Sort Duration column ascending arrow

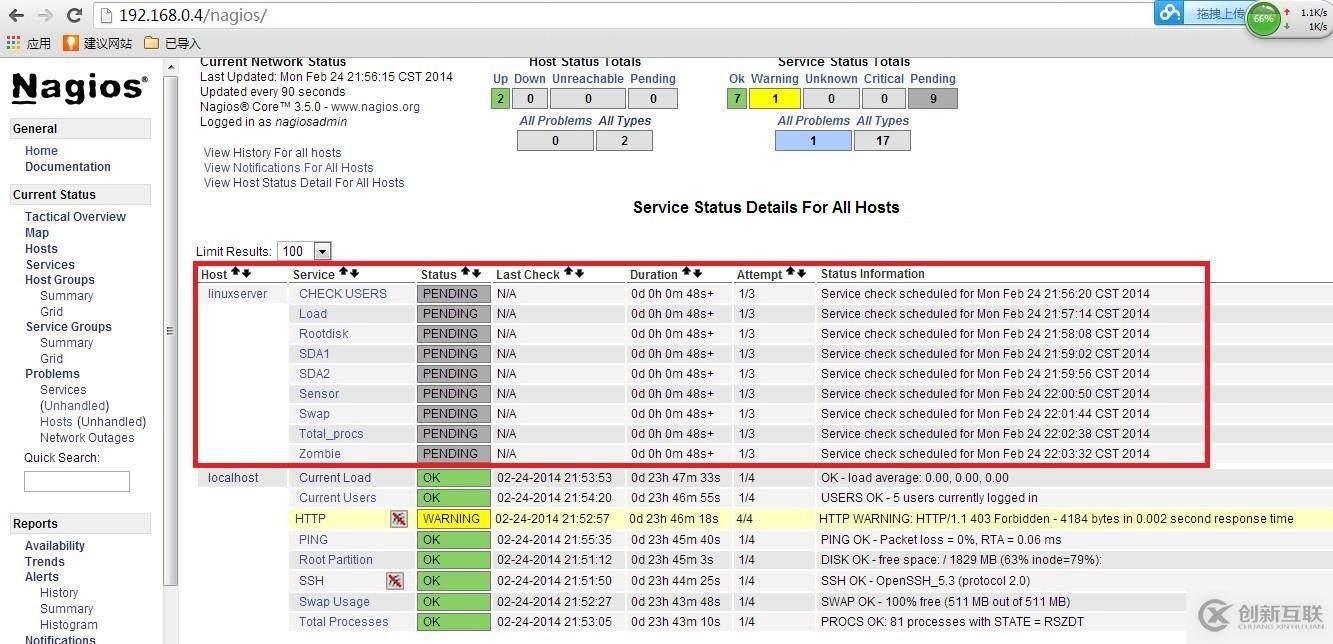point(686,273)
